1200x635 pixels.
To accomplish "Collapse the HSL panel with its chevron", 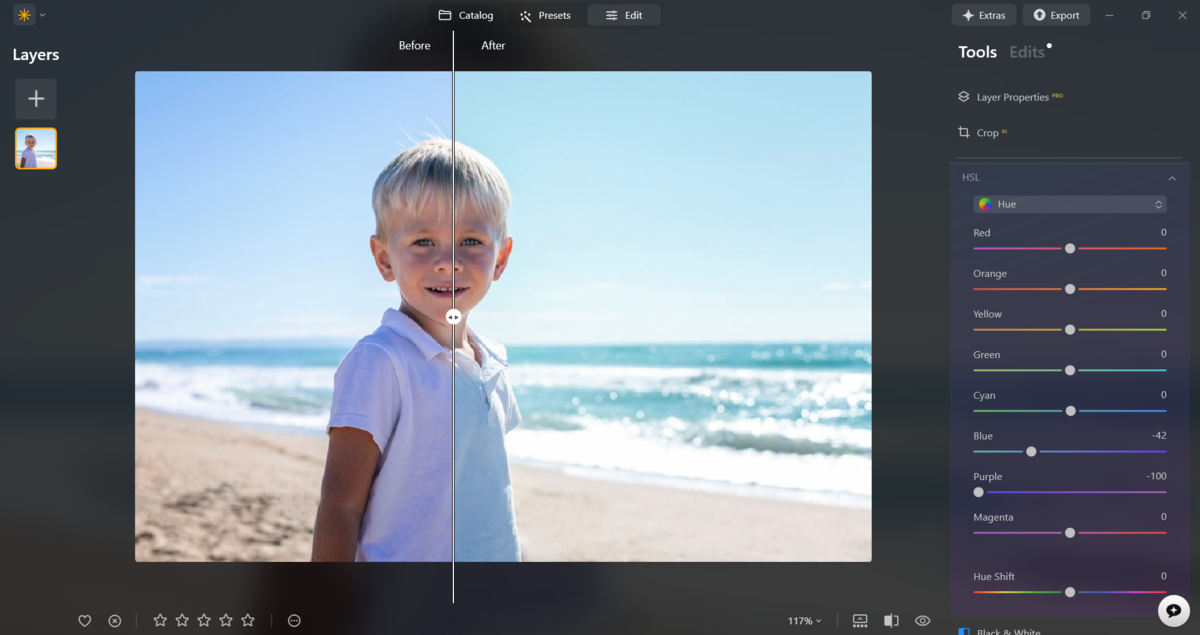I will [x=1171, y=177].
